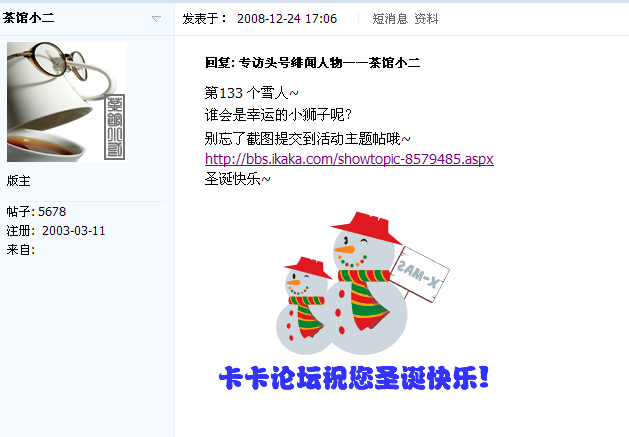The image size is (629, 437).
Task: Click the 帖子: 5678 post count
Action: point(36,211)
